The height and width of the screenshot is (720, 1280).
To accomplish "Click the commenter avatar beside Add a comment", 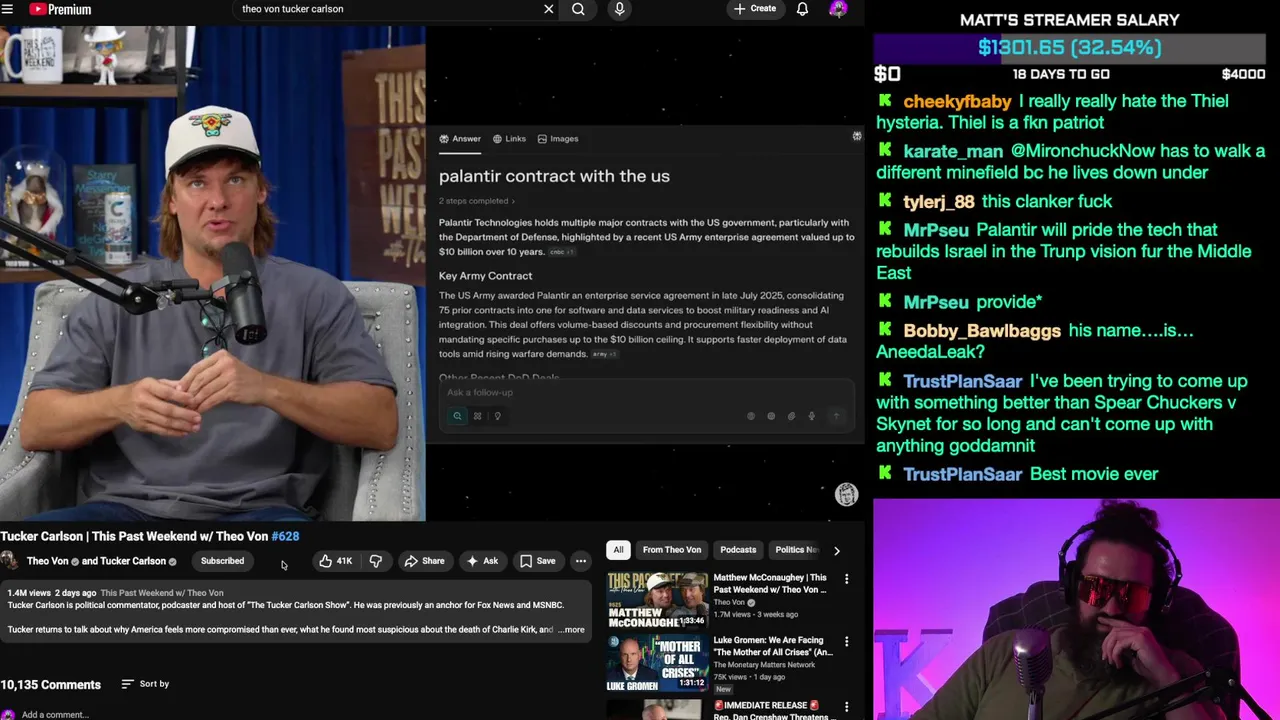I will [x=8, y=714].
